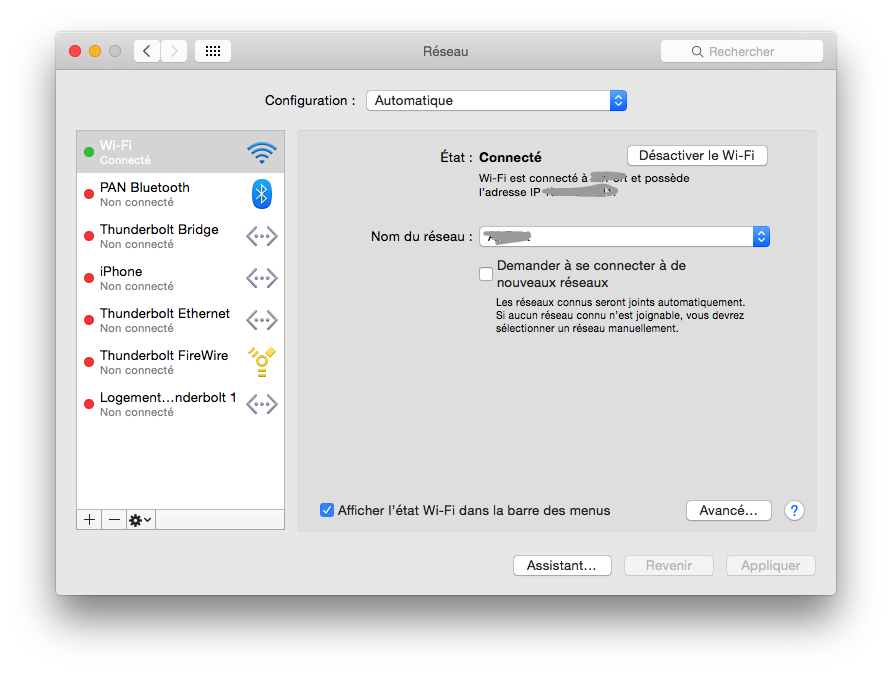Viewport: 892px width, 675px height.
Task: Select the PAN Bluetooth service
Action: coord(180,194)
